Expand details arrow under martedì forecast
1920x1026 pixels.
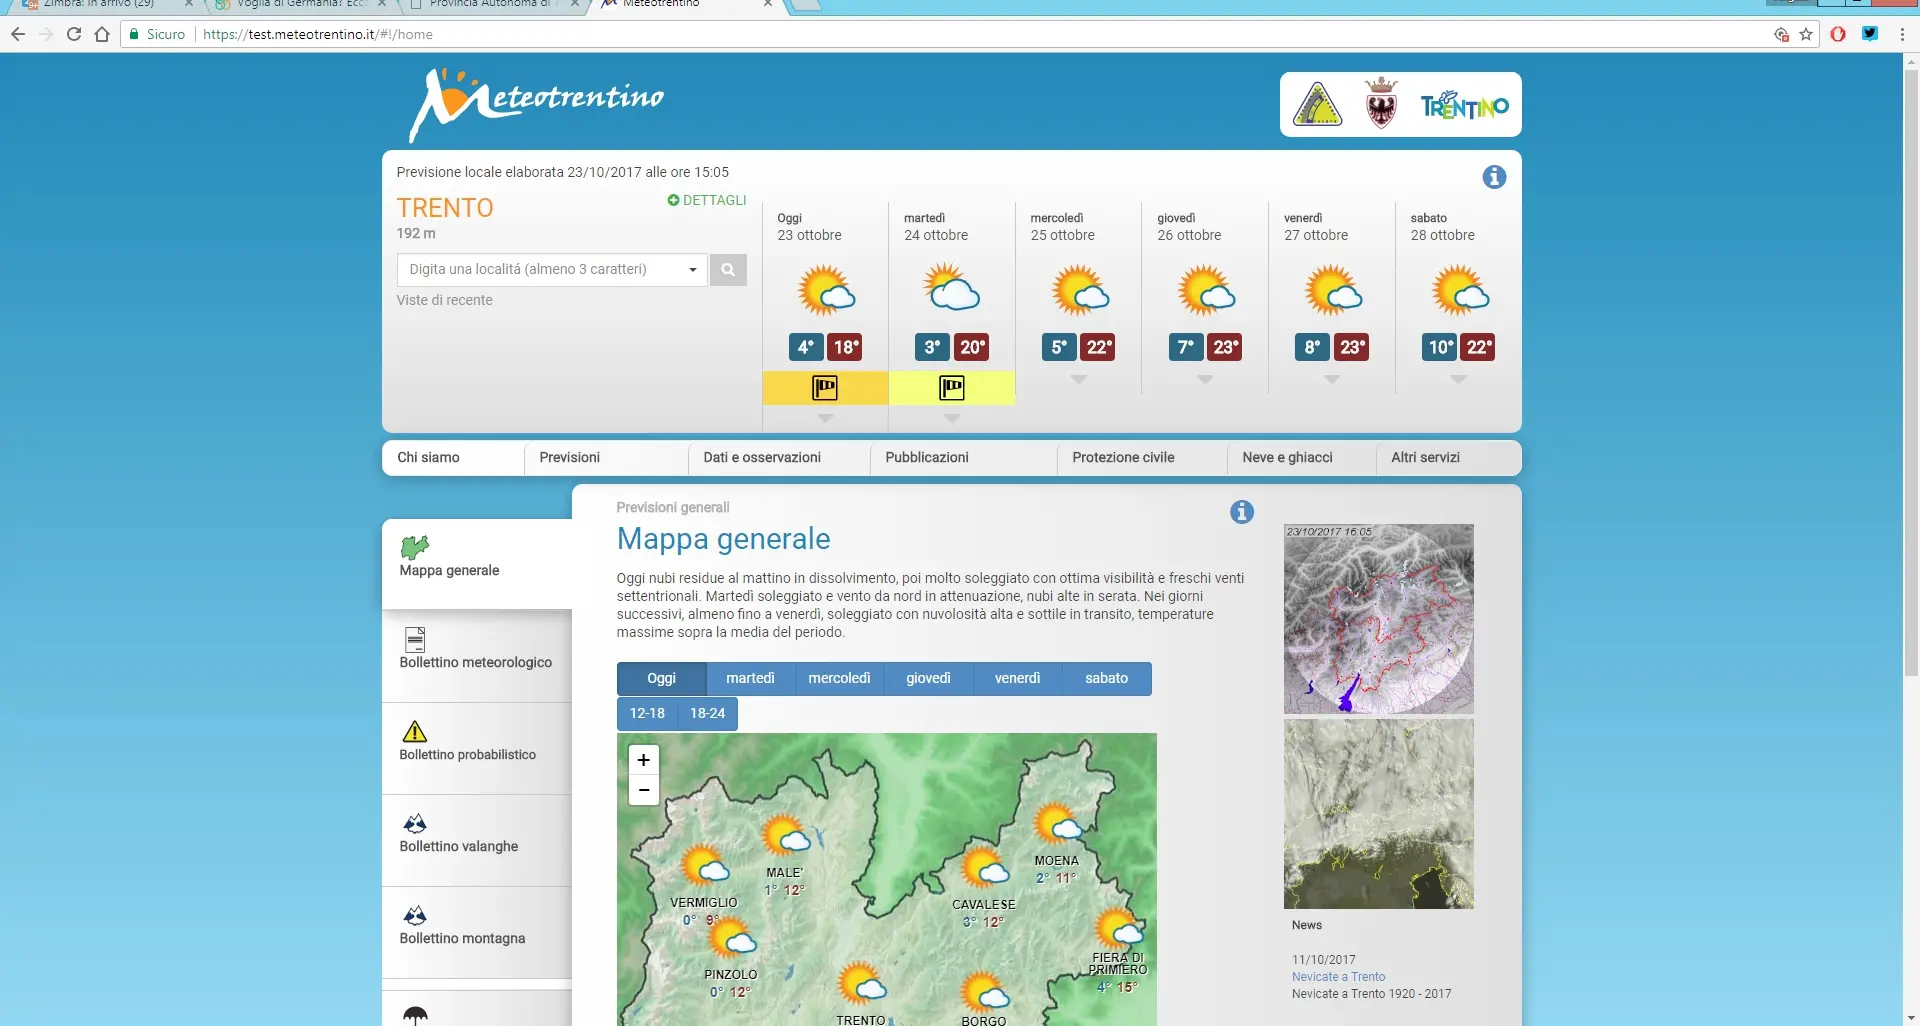(x=952, y=419)
